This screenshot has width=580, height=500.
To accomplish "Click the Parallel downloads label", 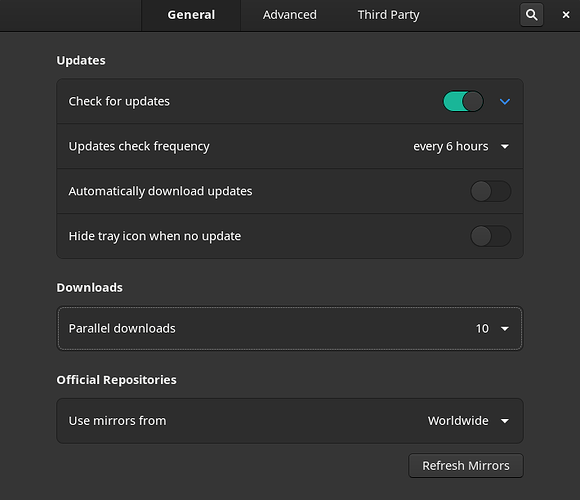I will click(x=122, y=328).
